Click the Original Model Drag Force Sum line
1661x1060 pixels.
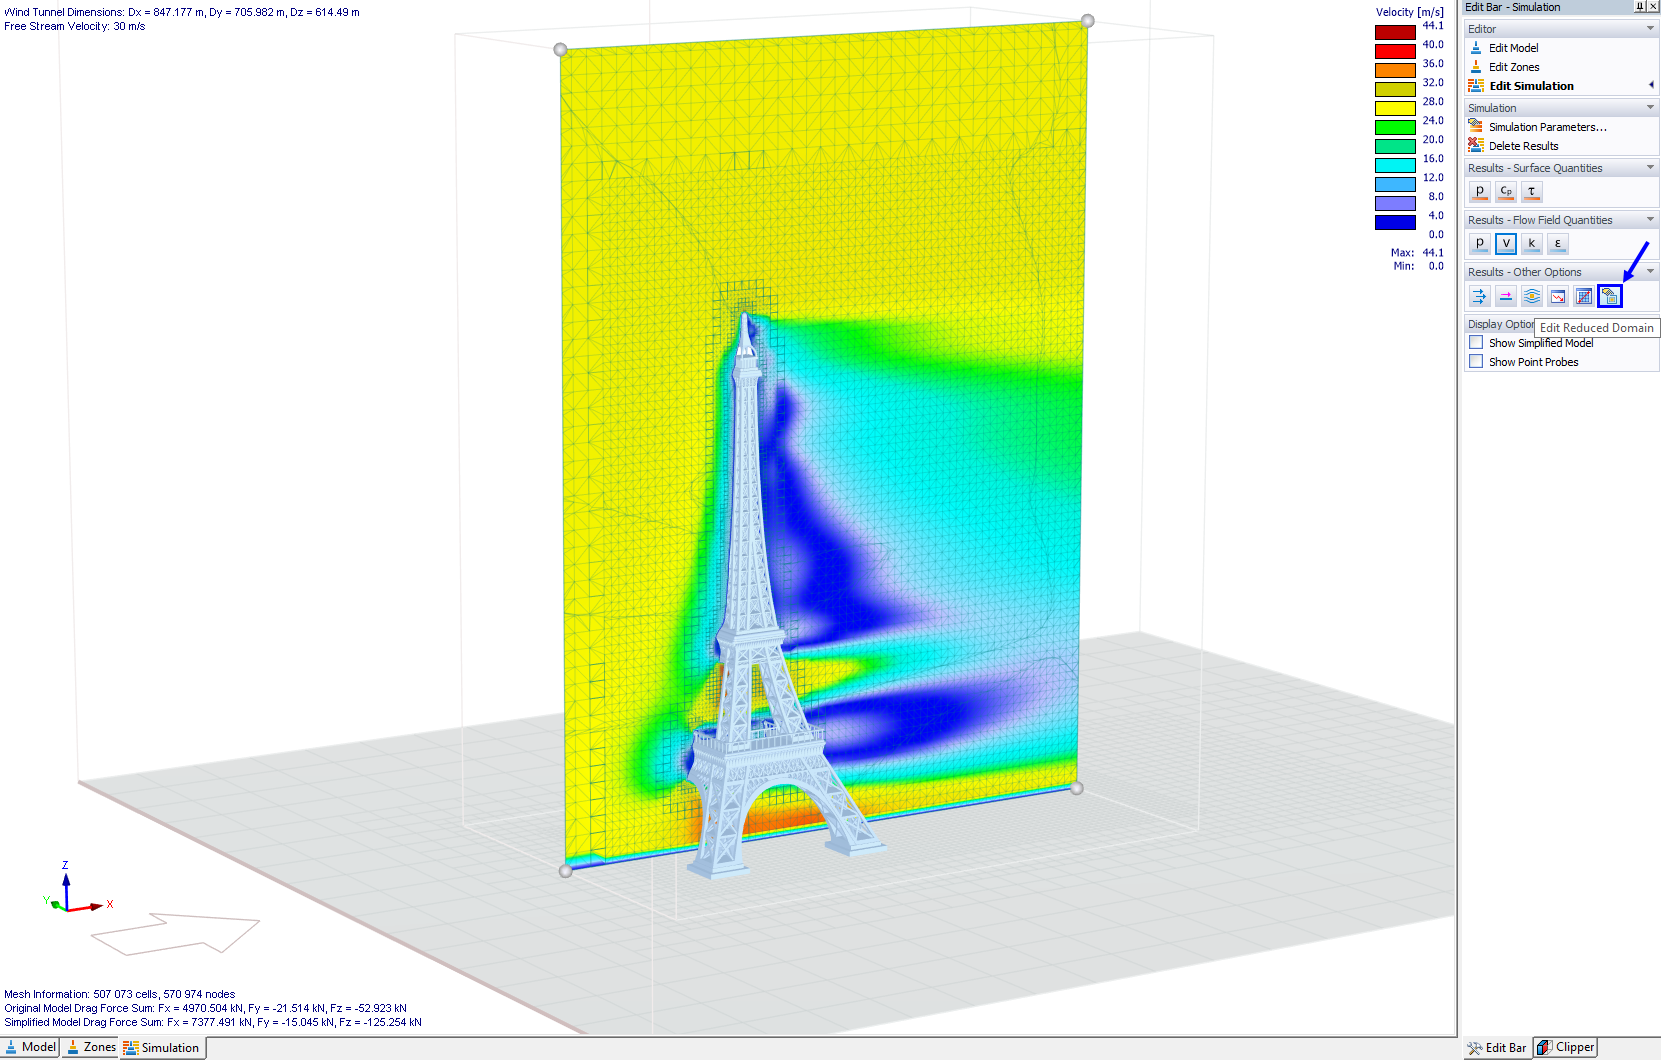205,1008
